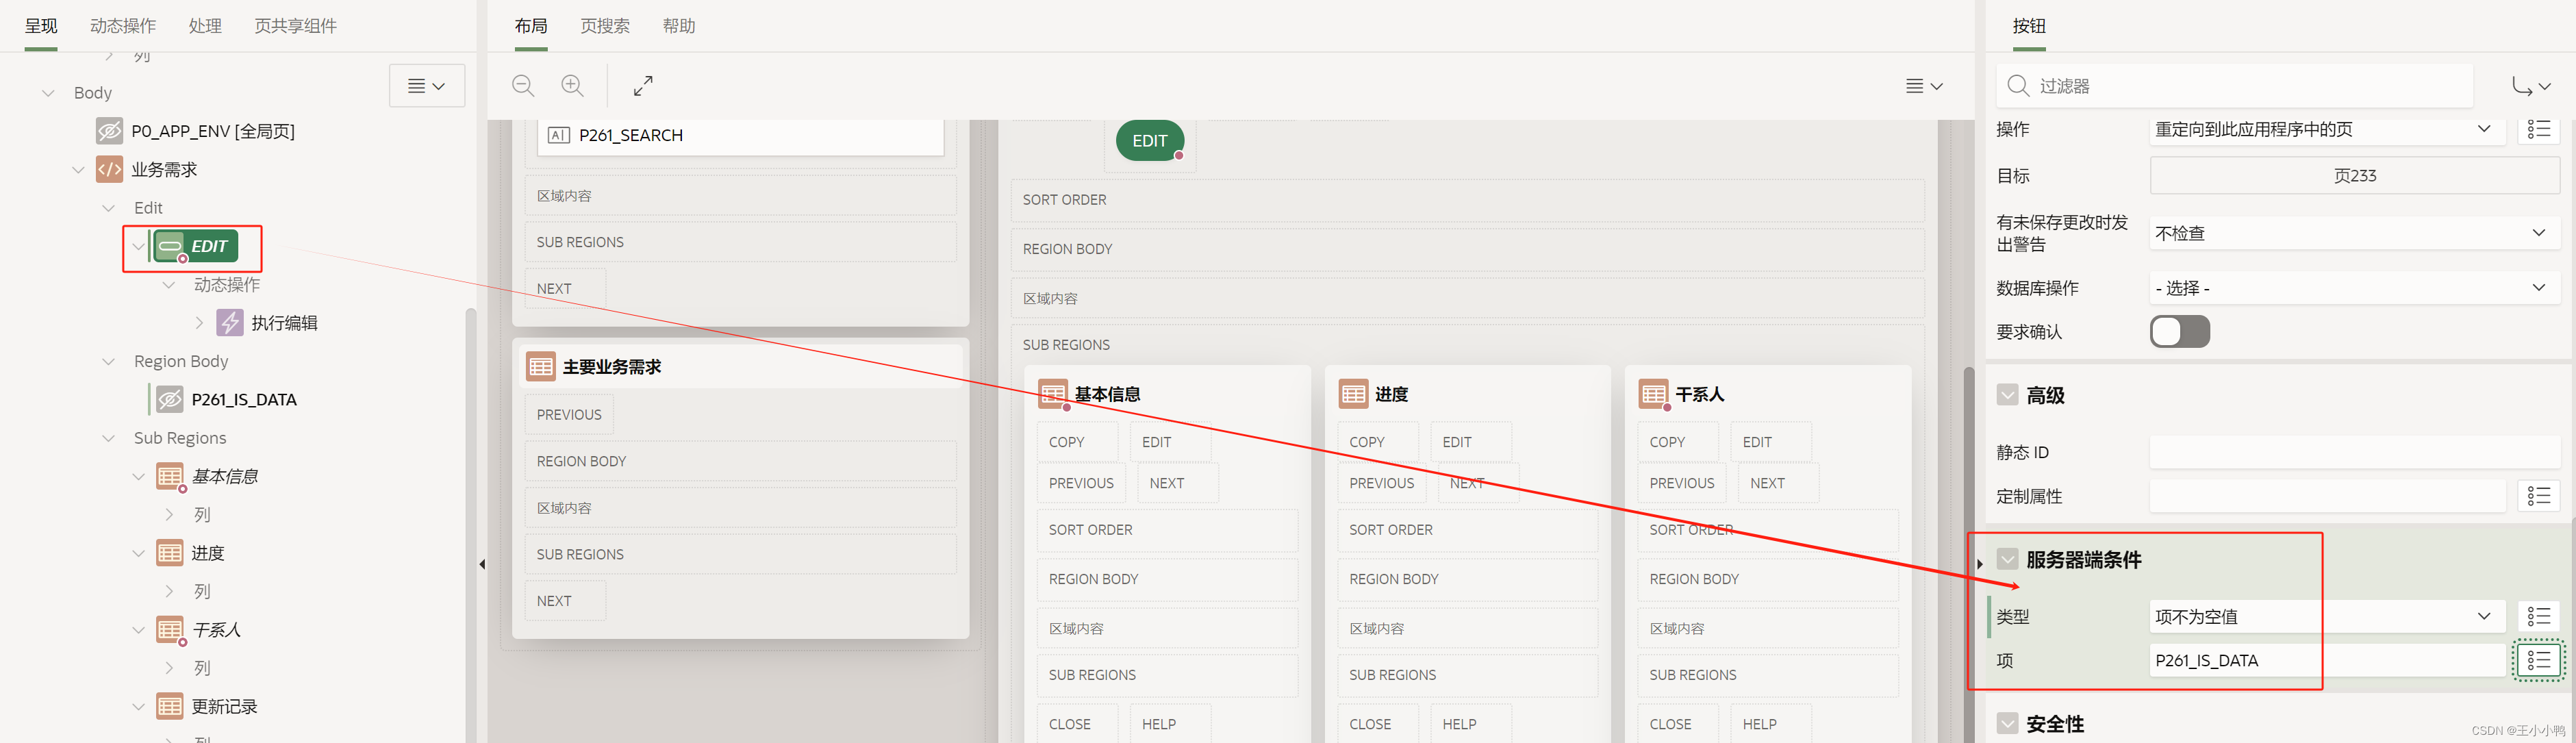Click the P261_IS_DATA hidden item icon in tree

point(170,399)
